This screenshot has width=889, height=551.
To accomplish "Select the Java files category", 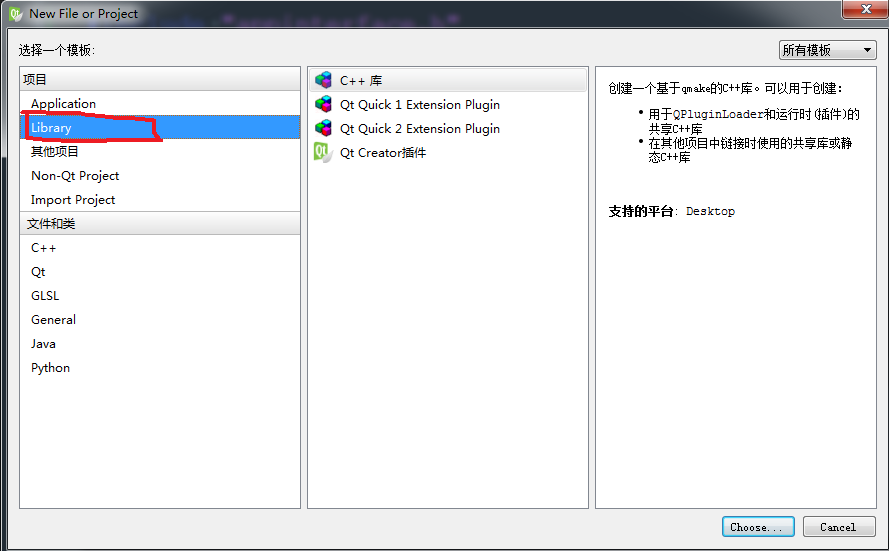I will tap(160, 344).
